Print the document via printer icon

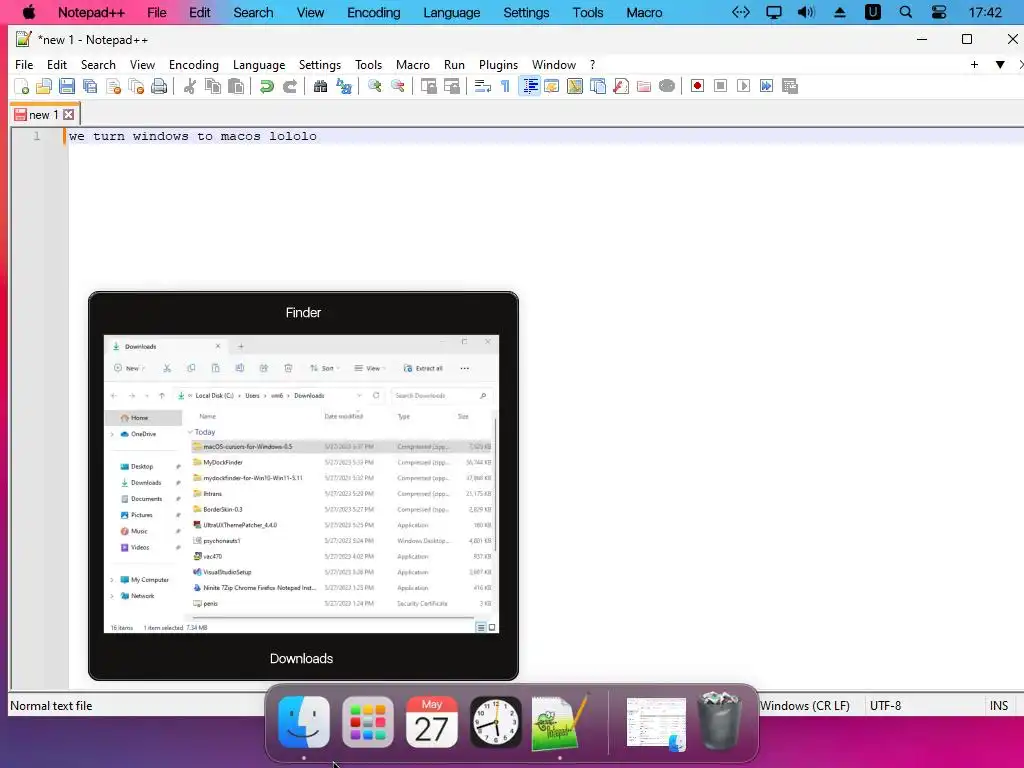point(159,86)
